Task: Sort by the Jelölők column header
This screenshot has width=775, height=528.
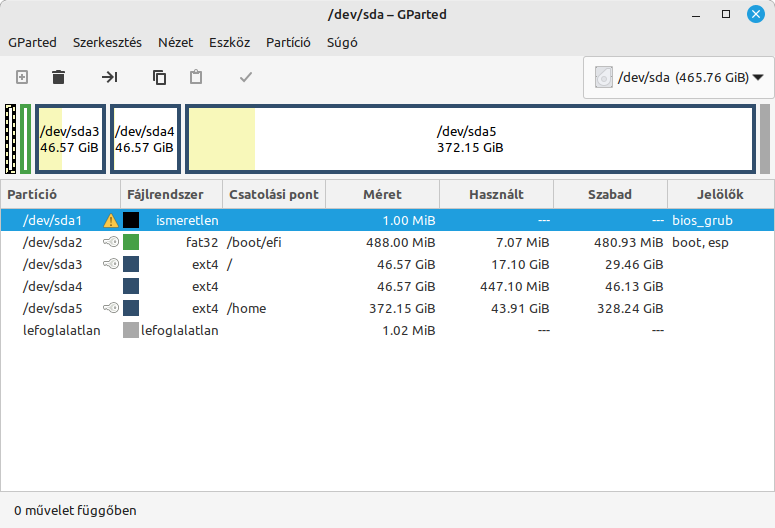Action: (x=721, y=194)
